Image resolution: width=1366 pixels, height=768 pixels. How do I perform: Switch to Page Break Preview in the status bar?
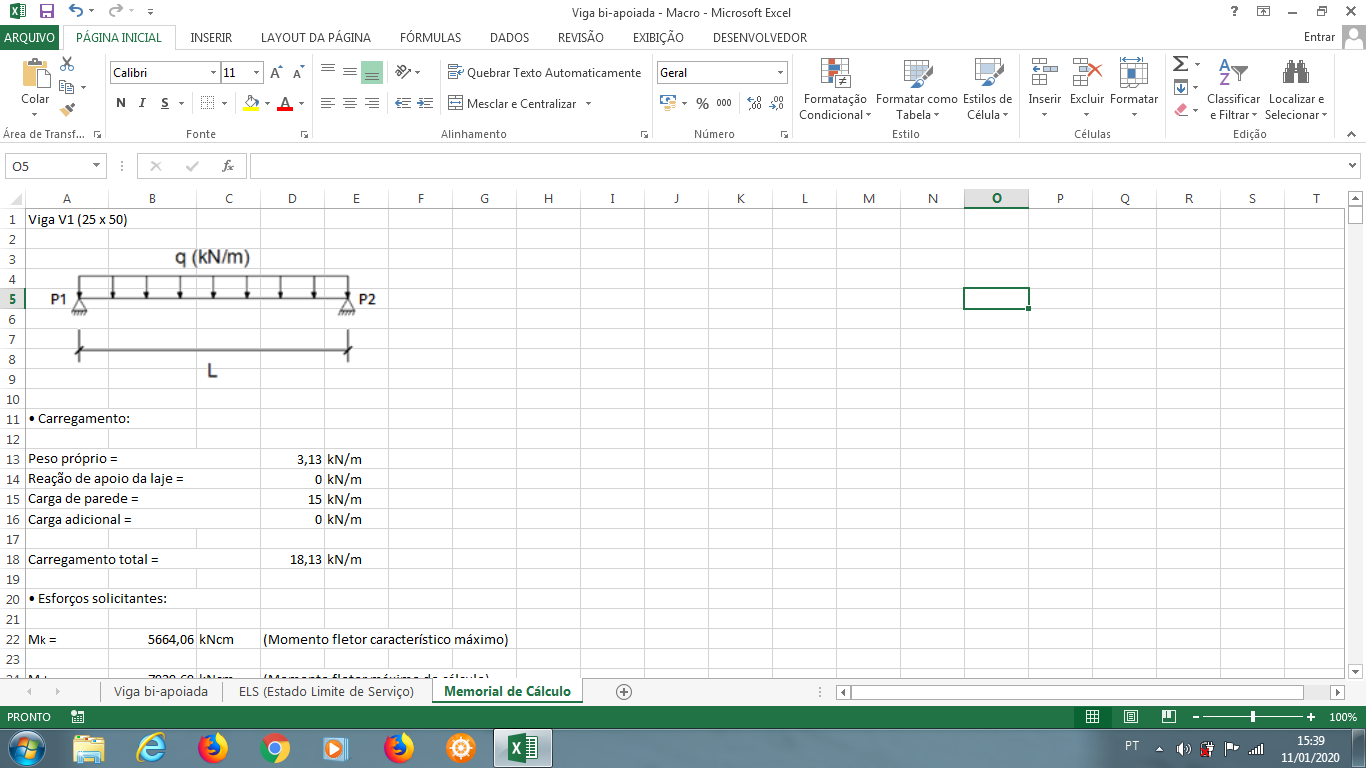coord(1168,717)
